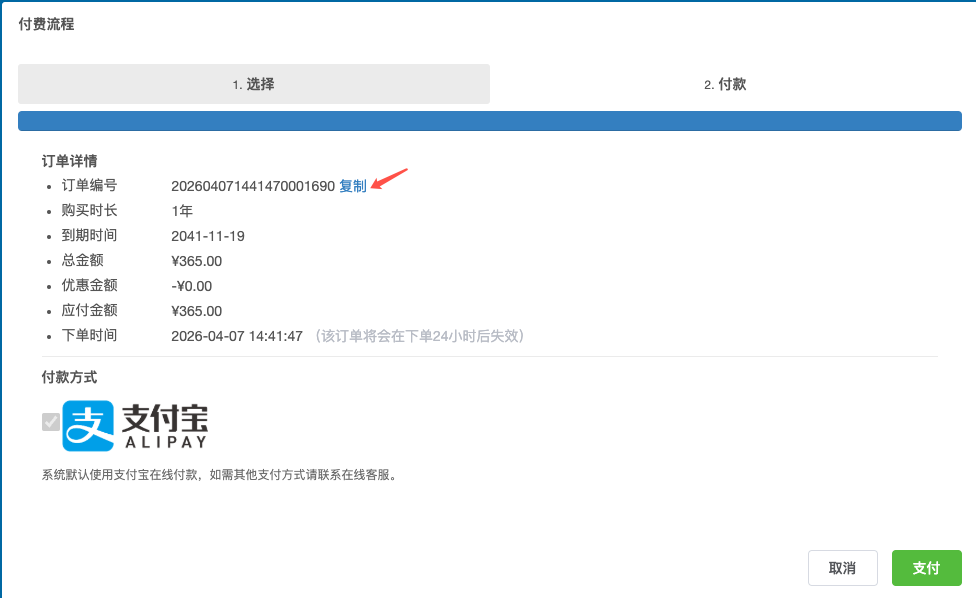This screenshot has width=976, height=598.
Task: Click the 付款方式 section heading
Action: [69, 377]
